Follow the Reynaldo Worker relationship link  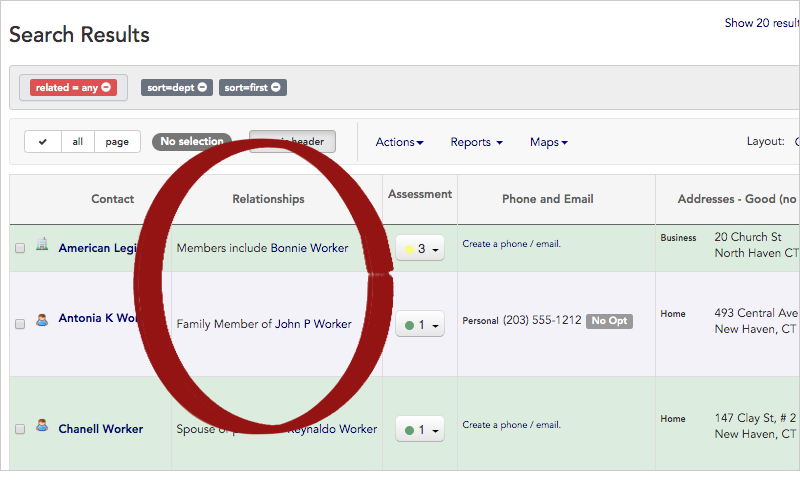(x=333, y=429)
